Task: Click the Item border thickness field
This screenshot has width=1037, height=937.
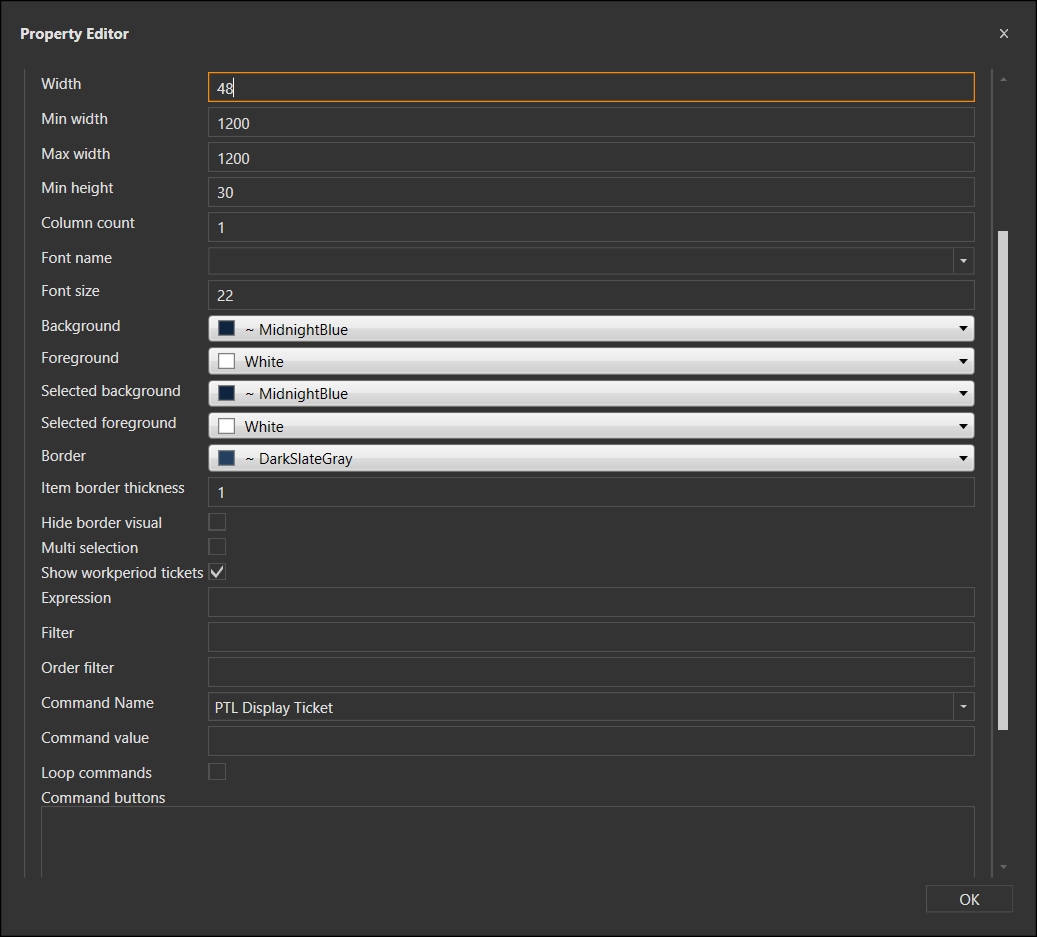Action: pos(591,492)
